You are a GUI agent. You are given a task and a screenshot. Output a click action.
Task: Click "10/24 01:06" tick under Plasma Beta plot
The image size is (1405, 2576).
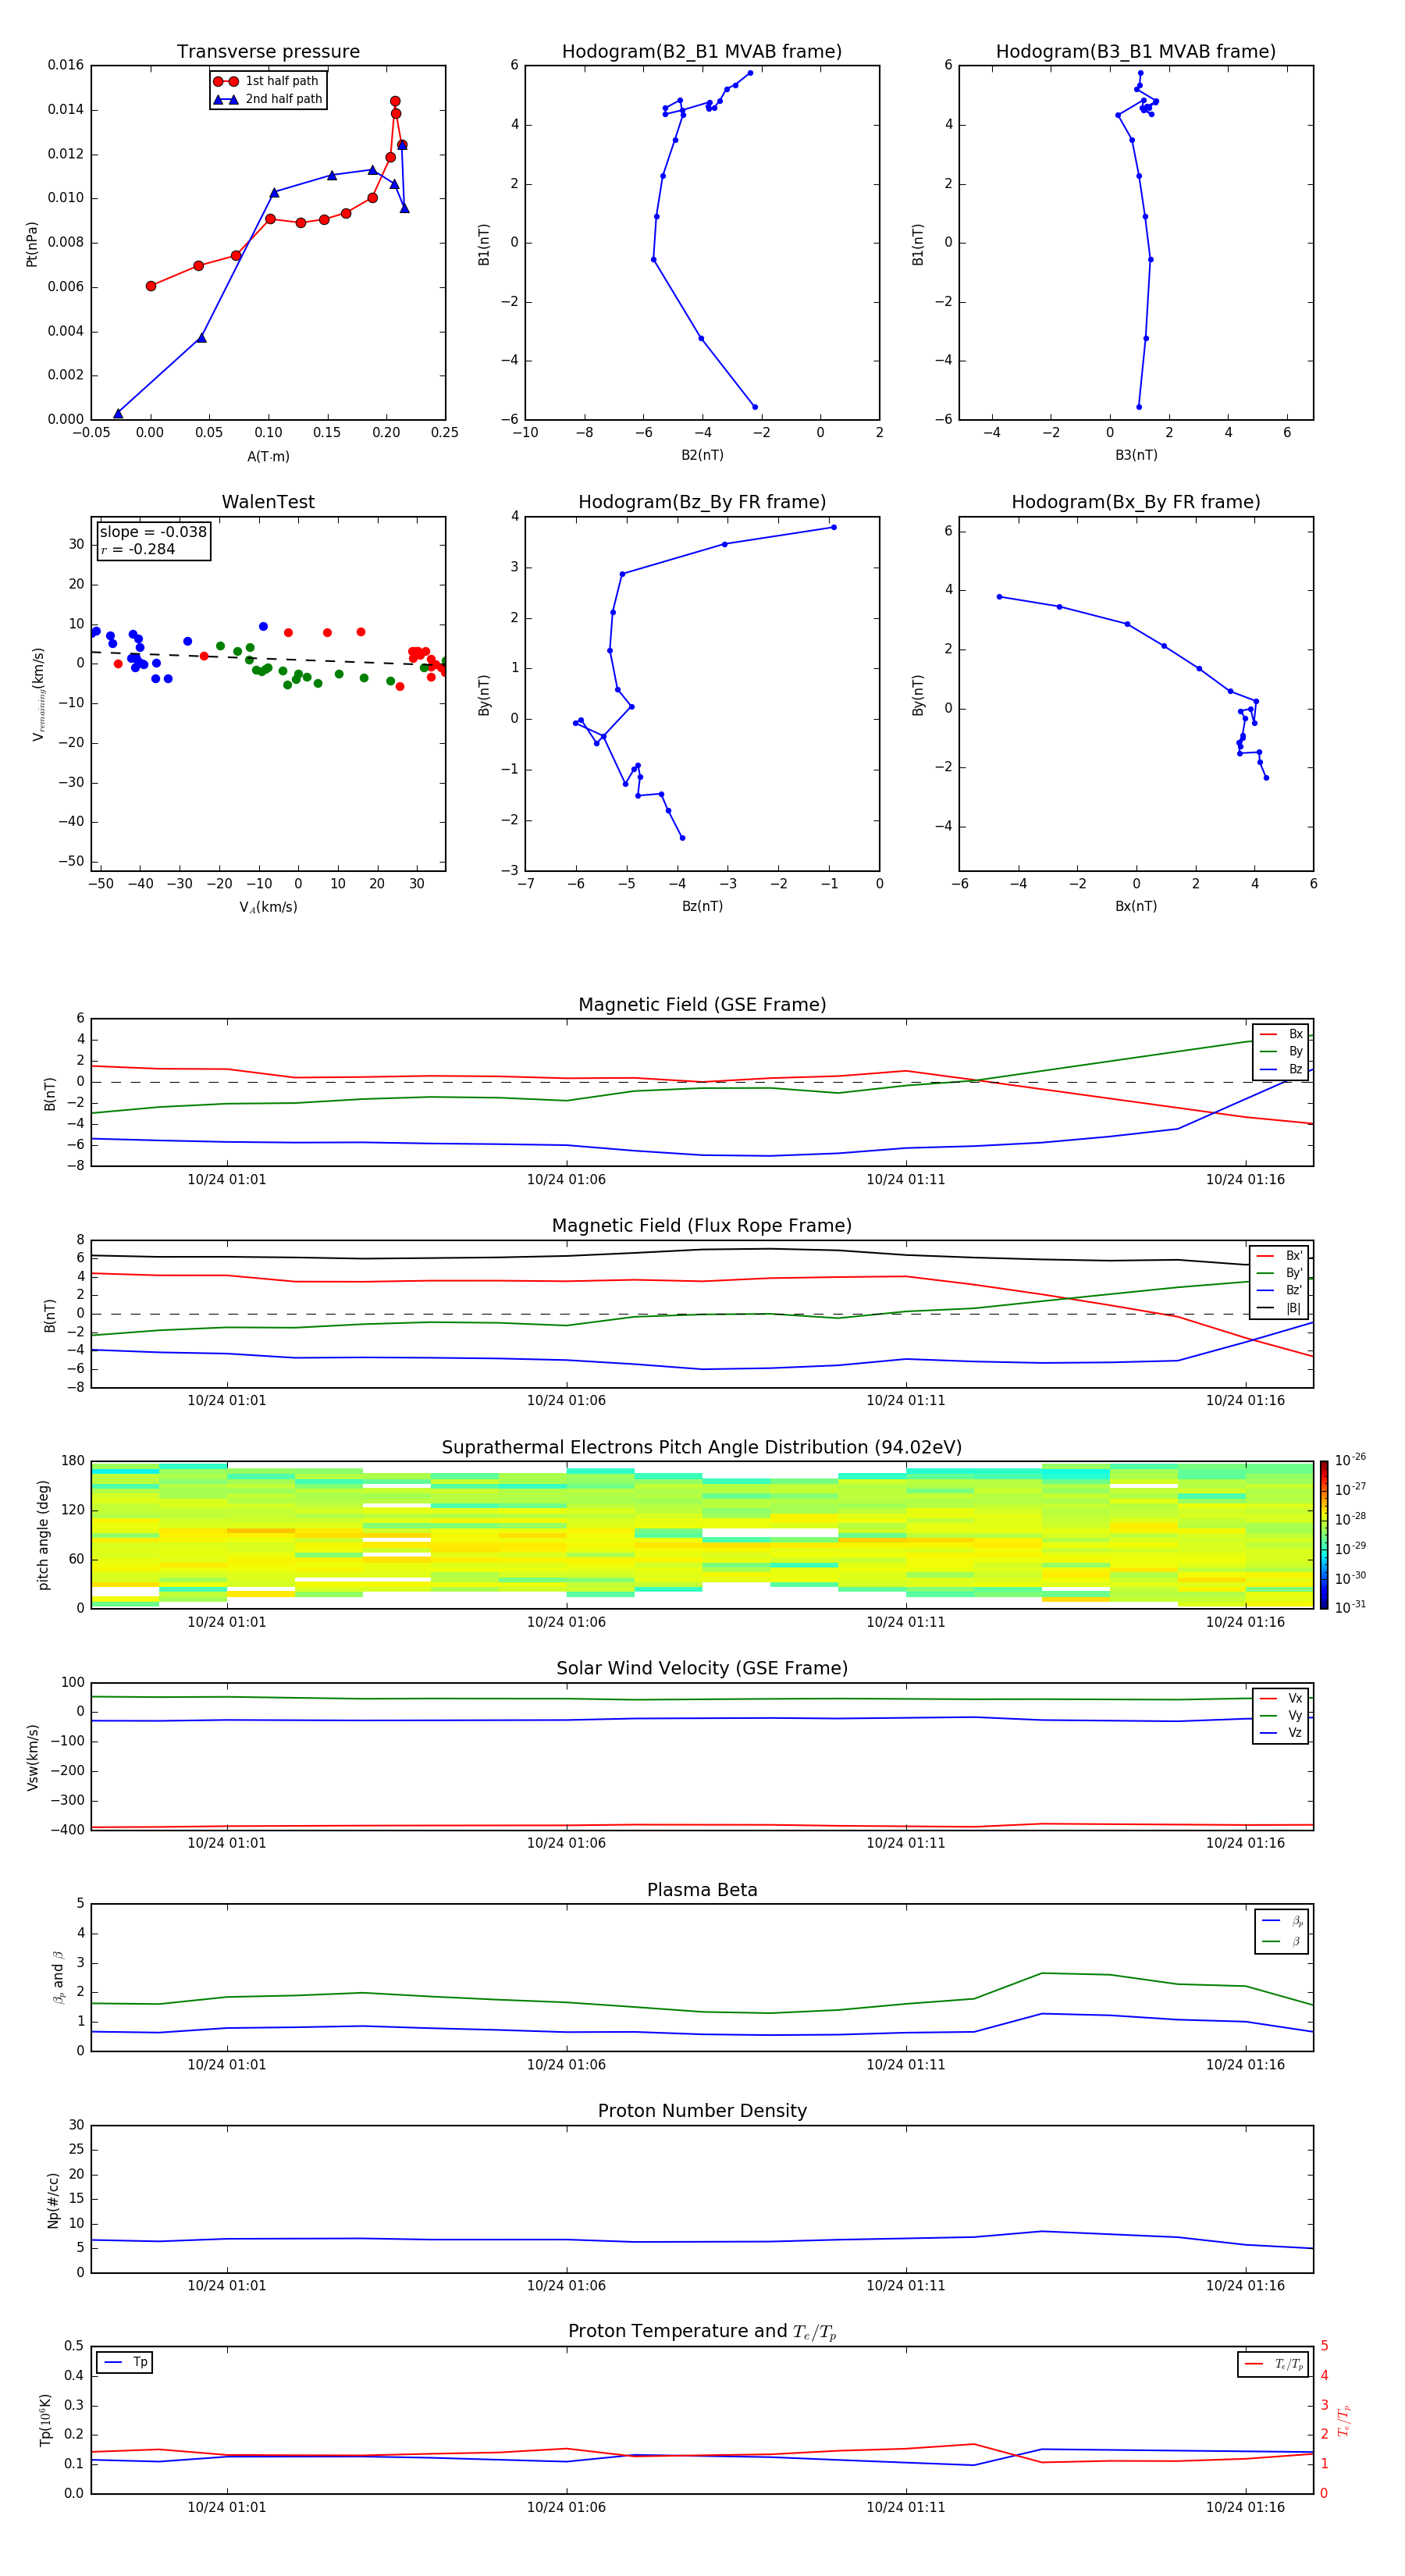566,2064
